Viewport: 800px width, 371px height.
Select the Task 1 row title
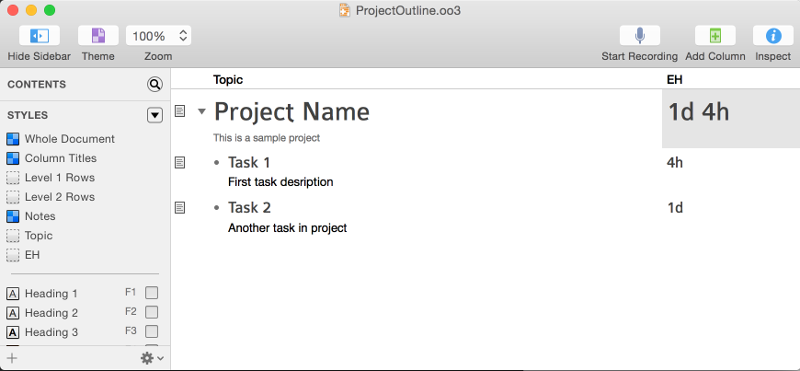point(249,163)
